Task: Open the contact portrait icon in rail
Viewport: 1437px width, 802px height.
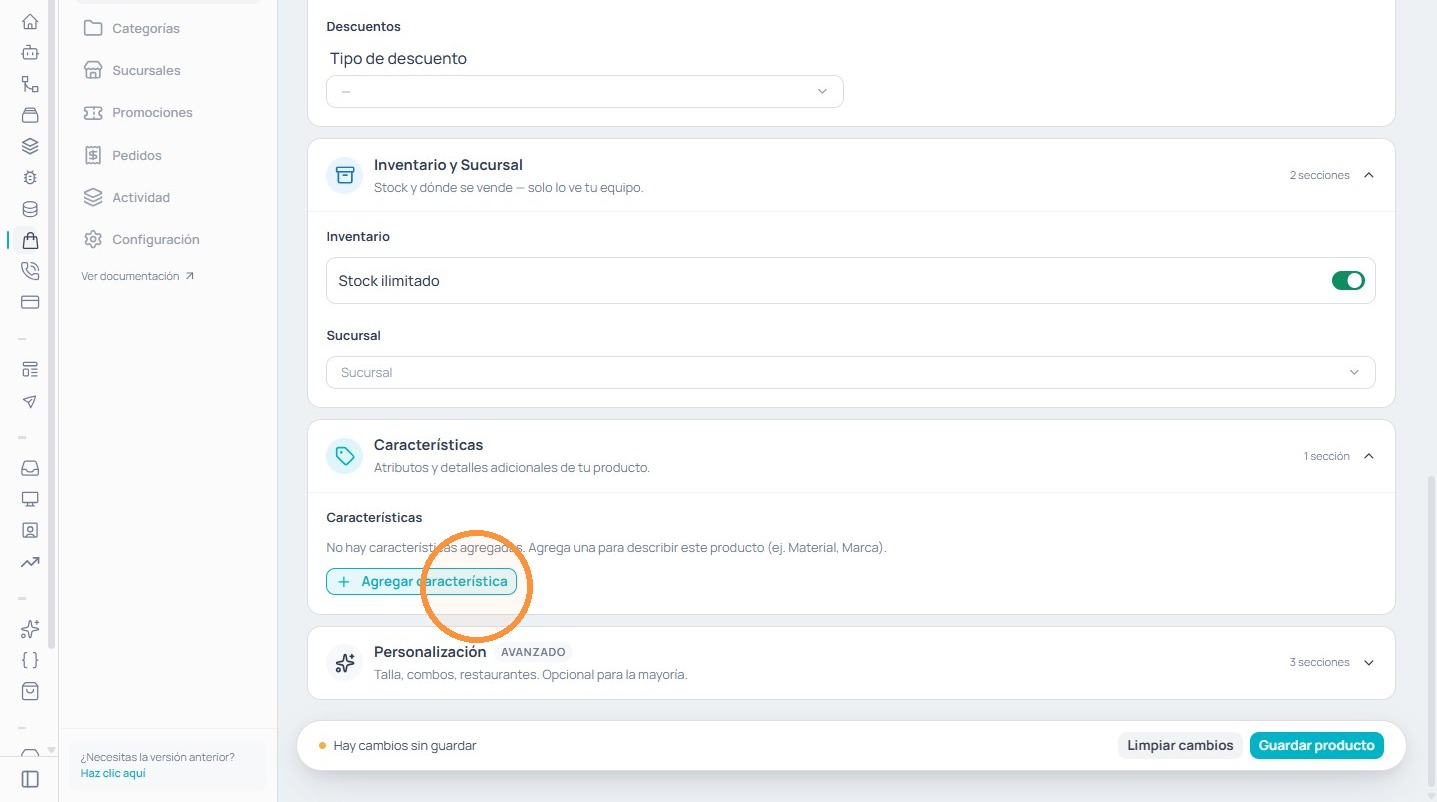Action: [30, 530]
